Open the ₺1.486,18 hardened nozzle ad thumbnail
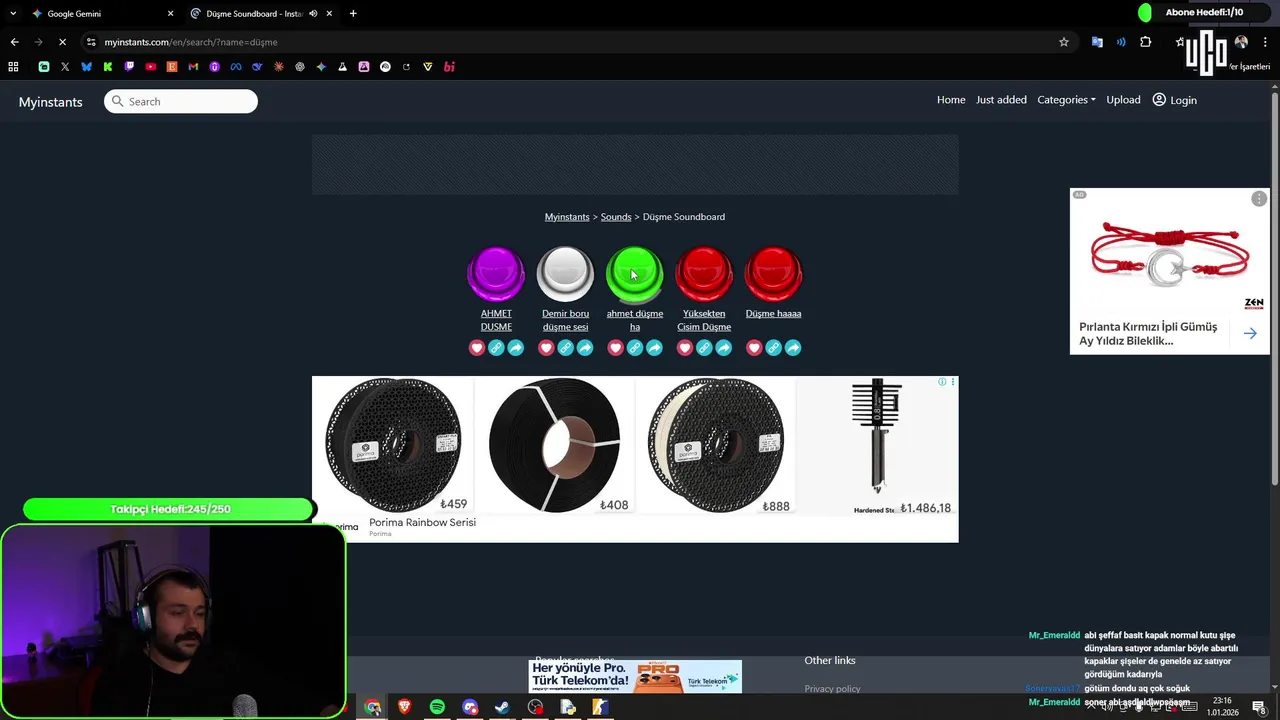This screenshot has height=720, width=1280. coord(877,446)
